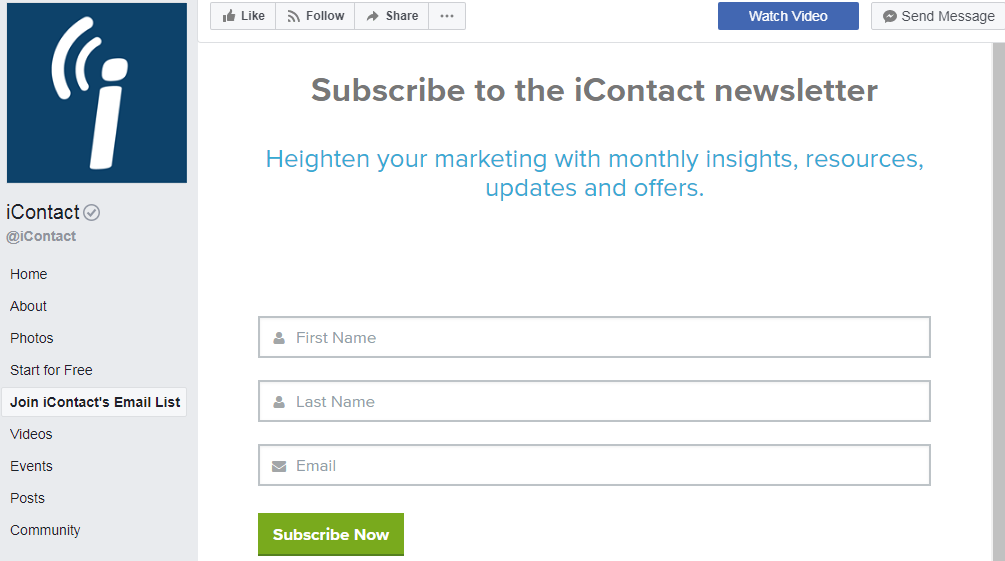
Task: Click the Share arrow icon
Action: pos(372,17)
